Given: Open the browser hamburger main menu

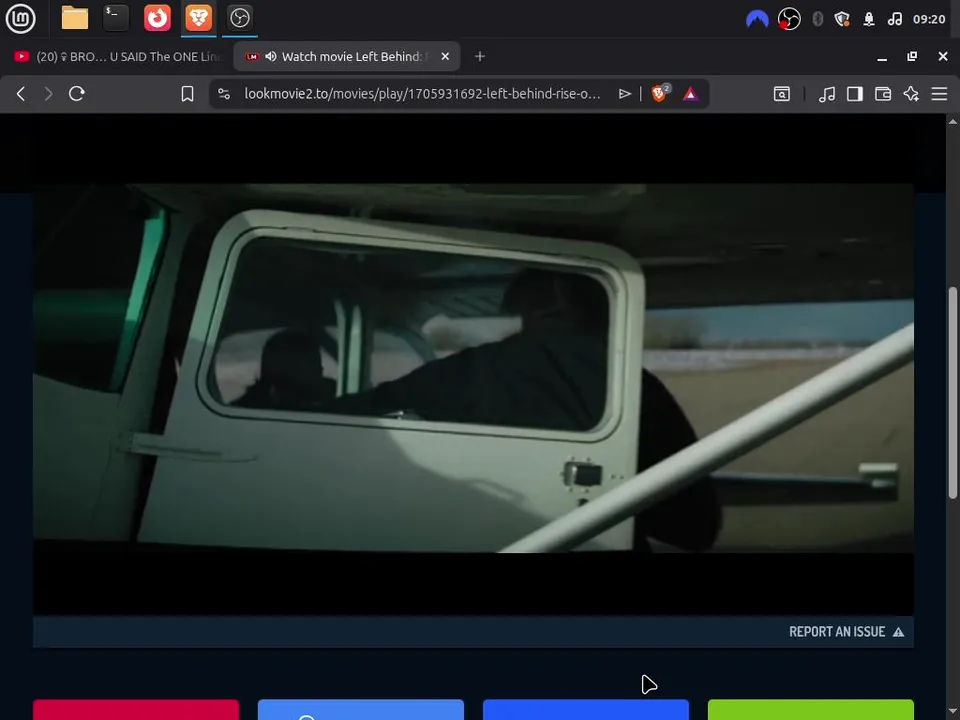Looking at the screenshot, I should coord(939,94).
